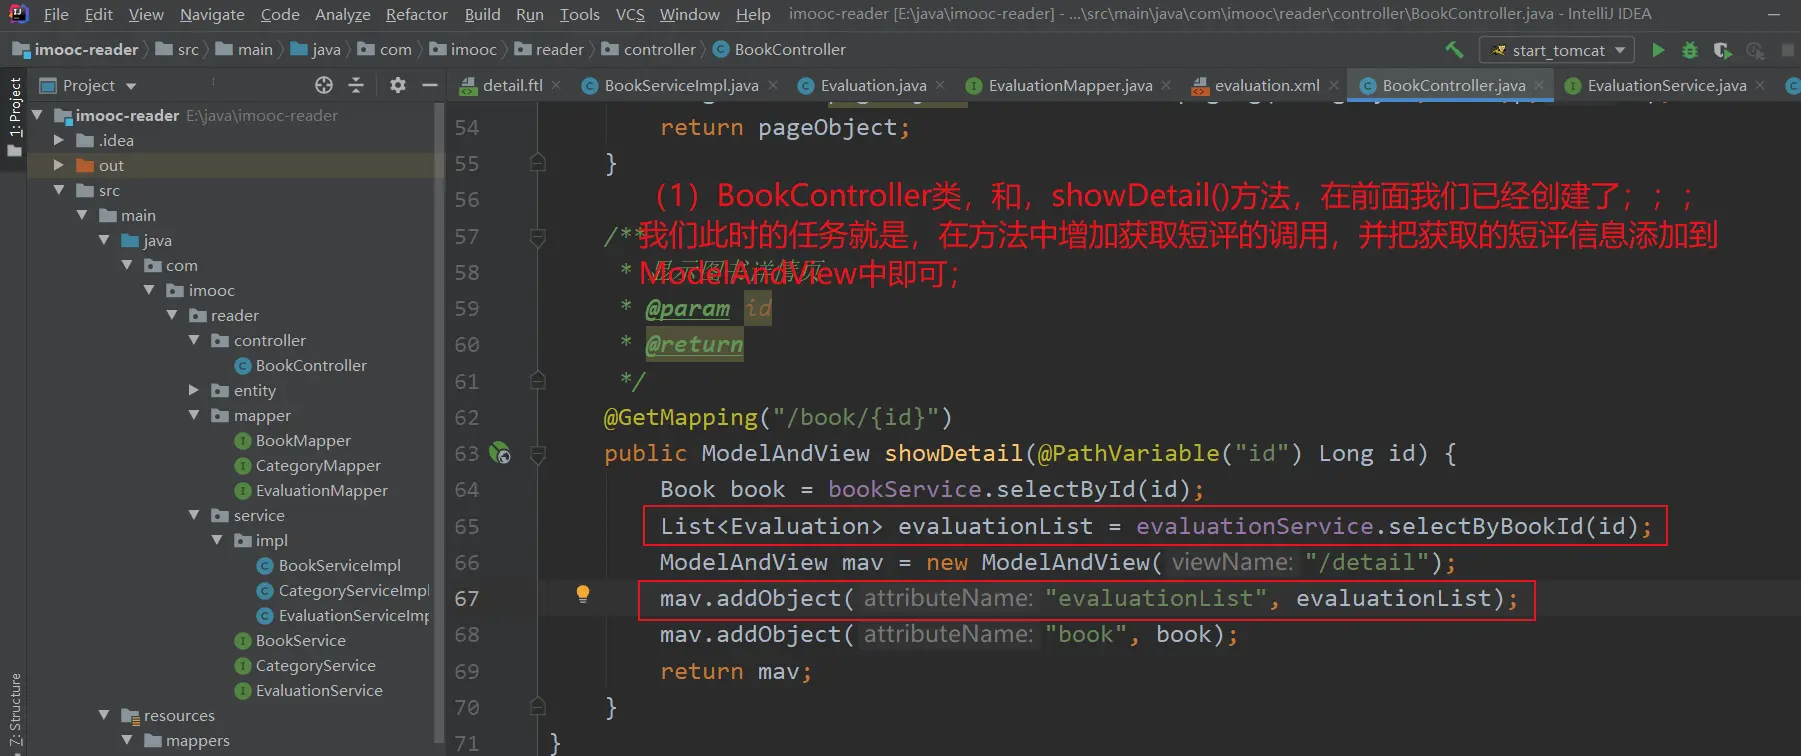Switch to the EvaluationMapper.java tab
The width and height of the screenshot is (1801, 756).
tap(1069, 86)
